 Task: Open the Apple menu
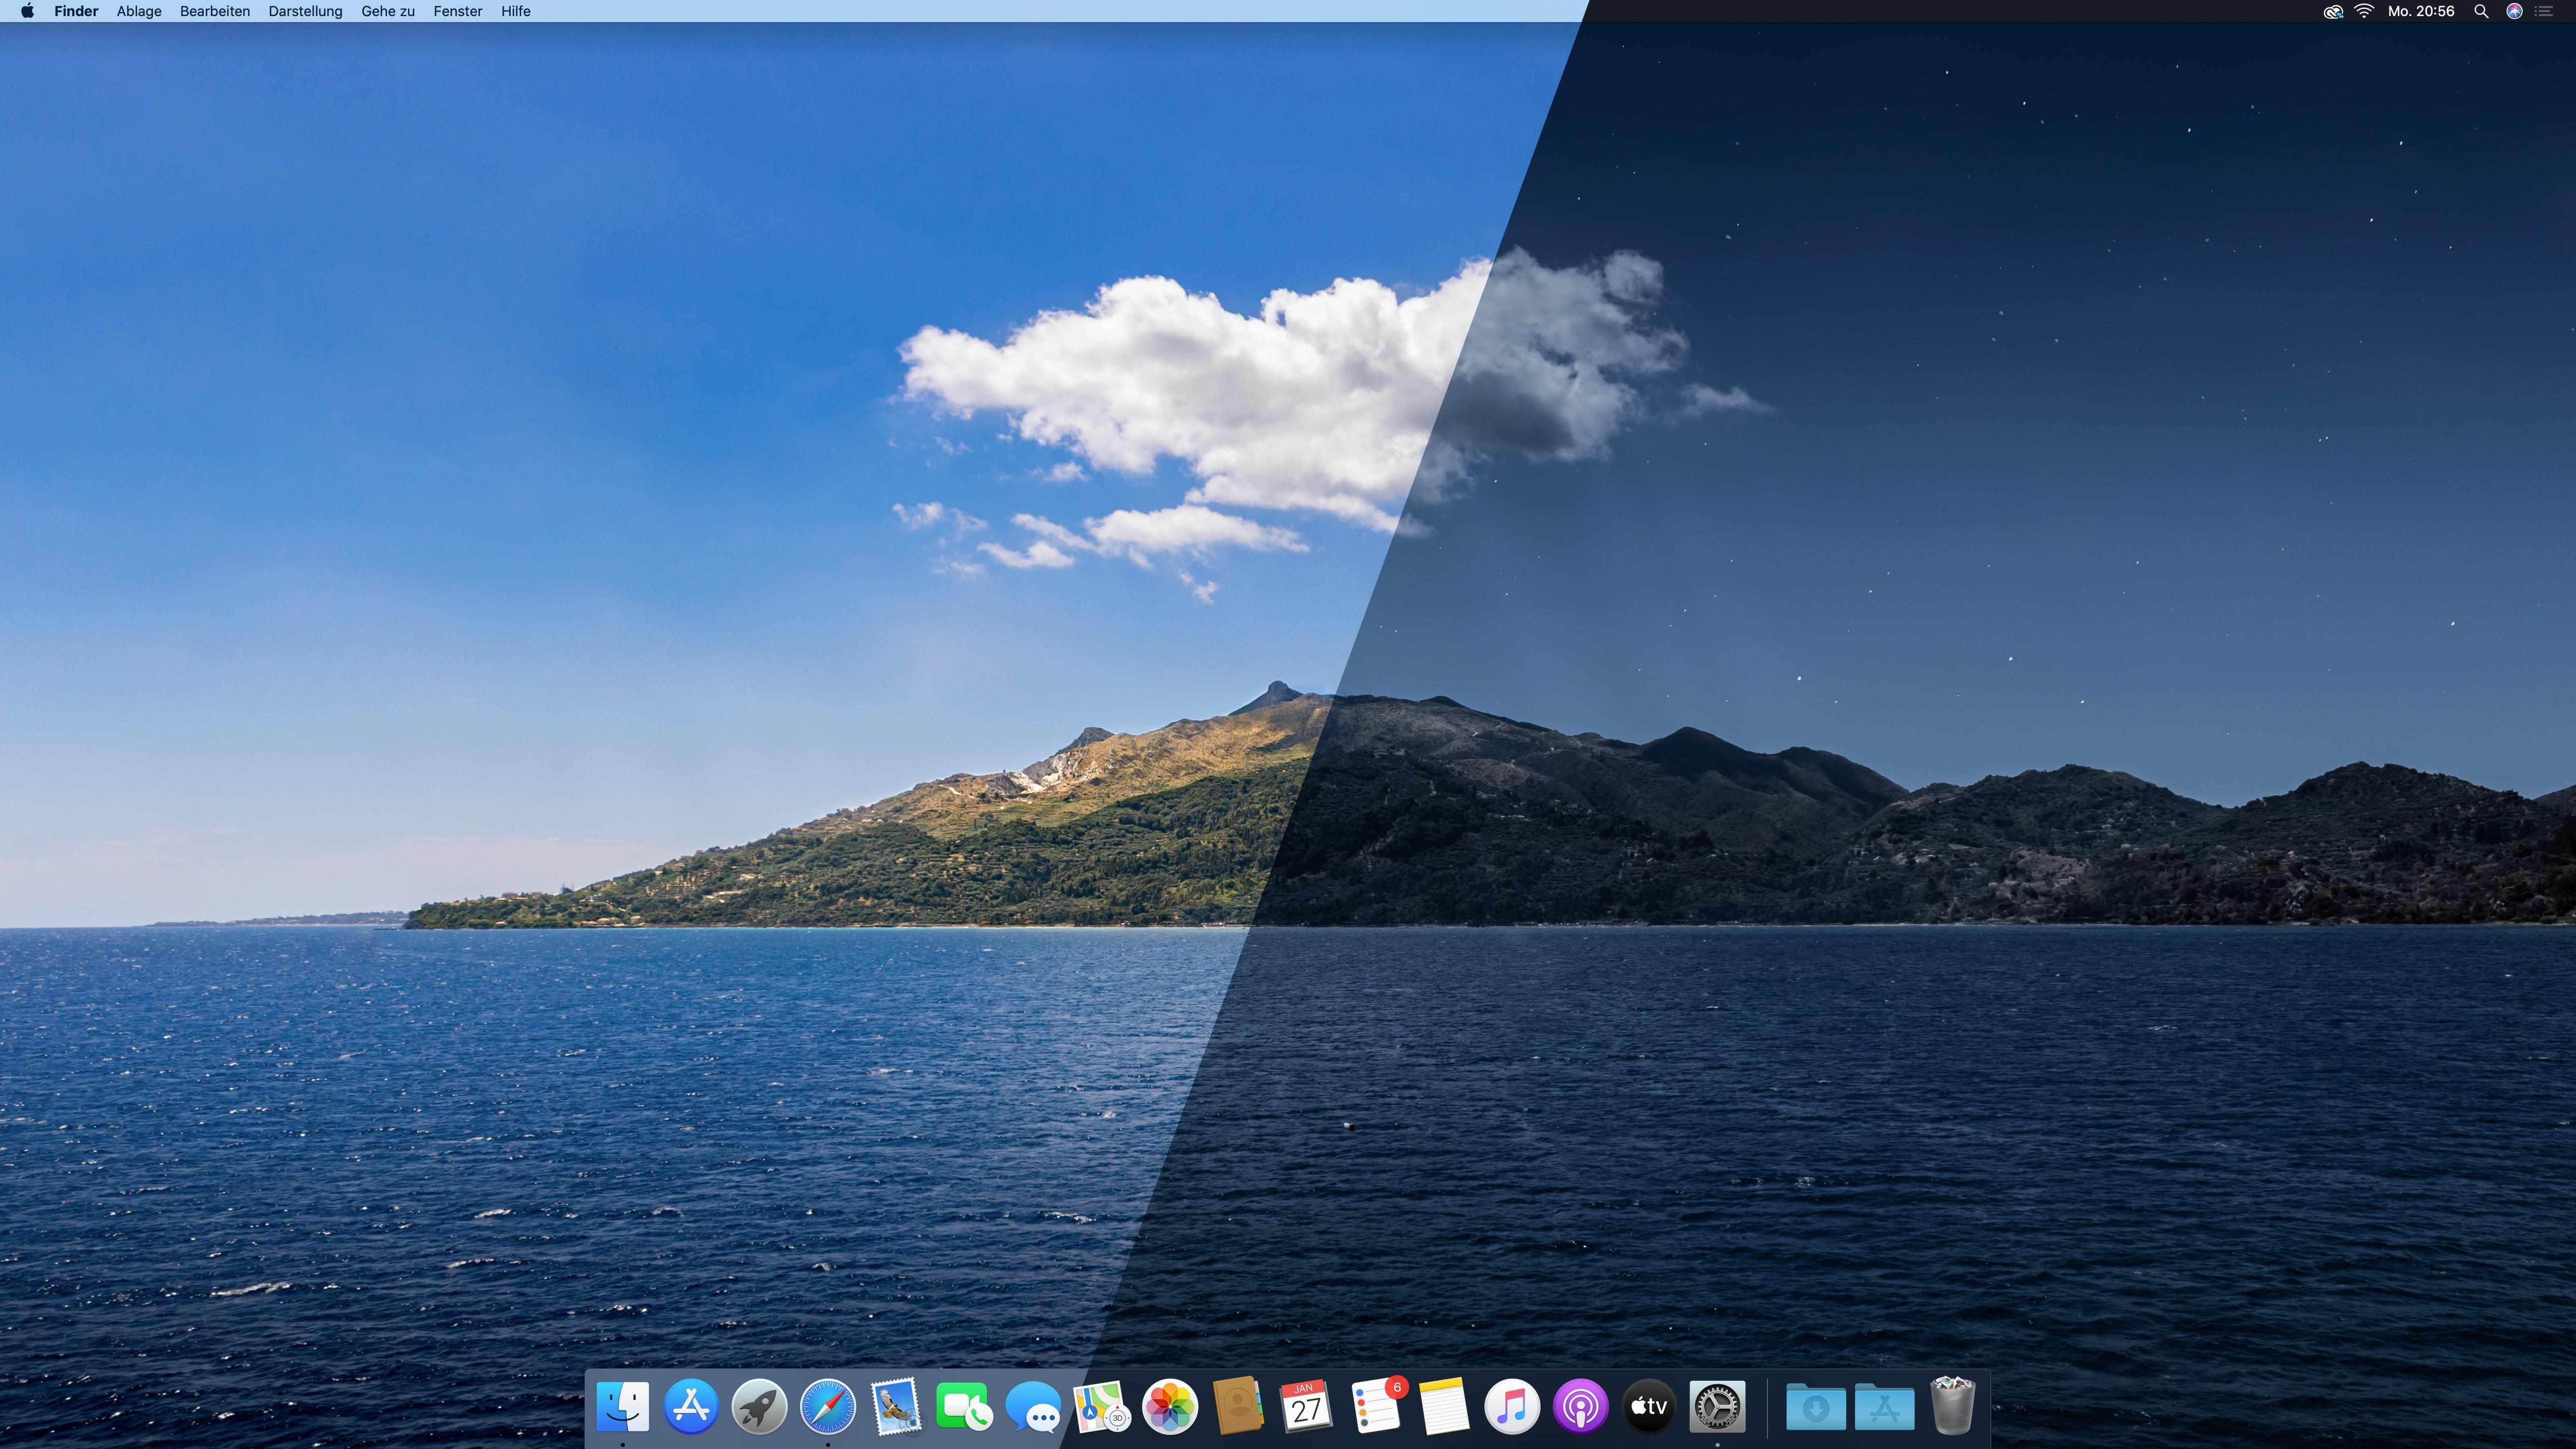[28, 11]
